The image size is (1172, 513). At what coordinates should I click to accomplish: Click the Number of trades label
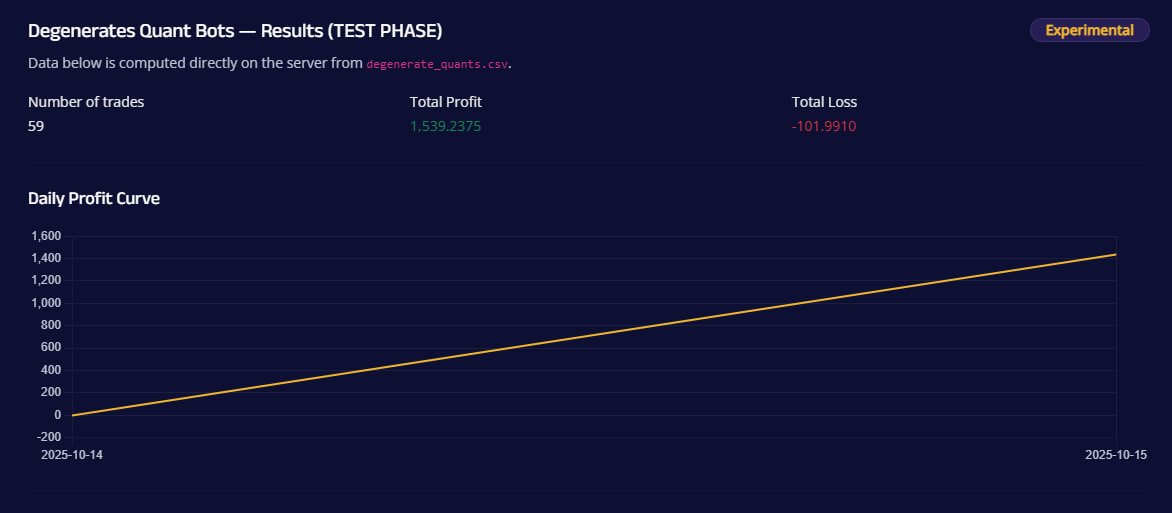pyautogui.click(x=86, y=102)
